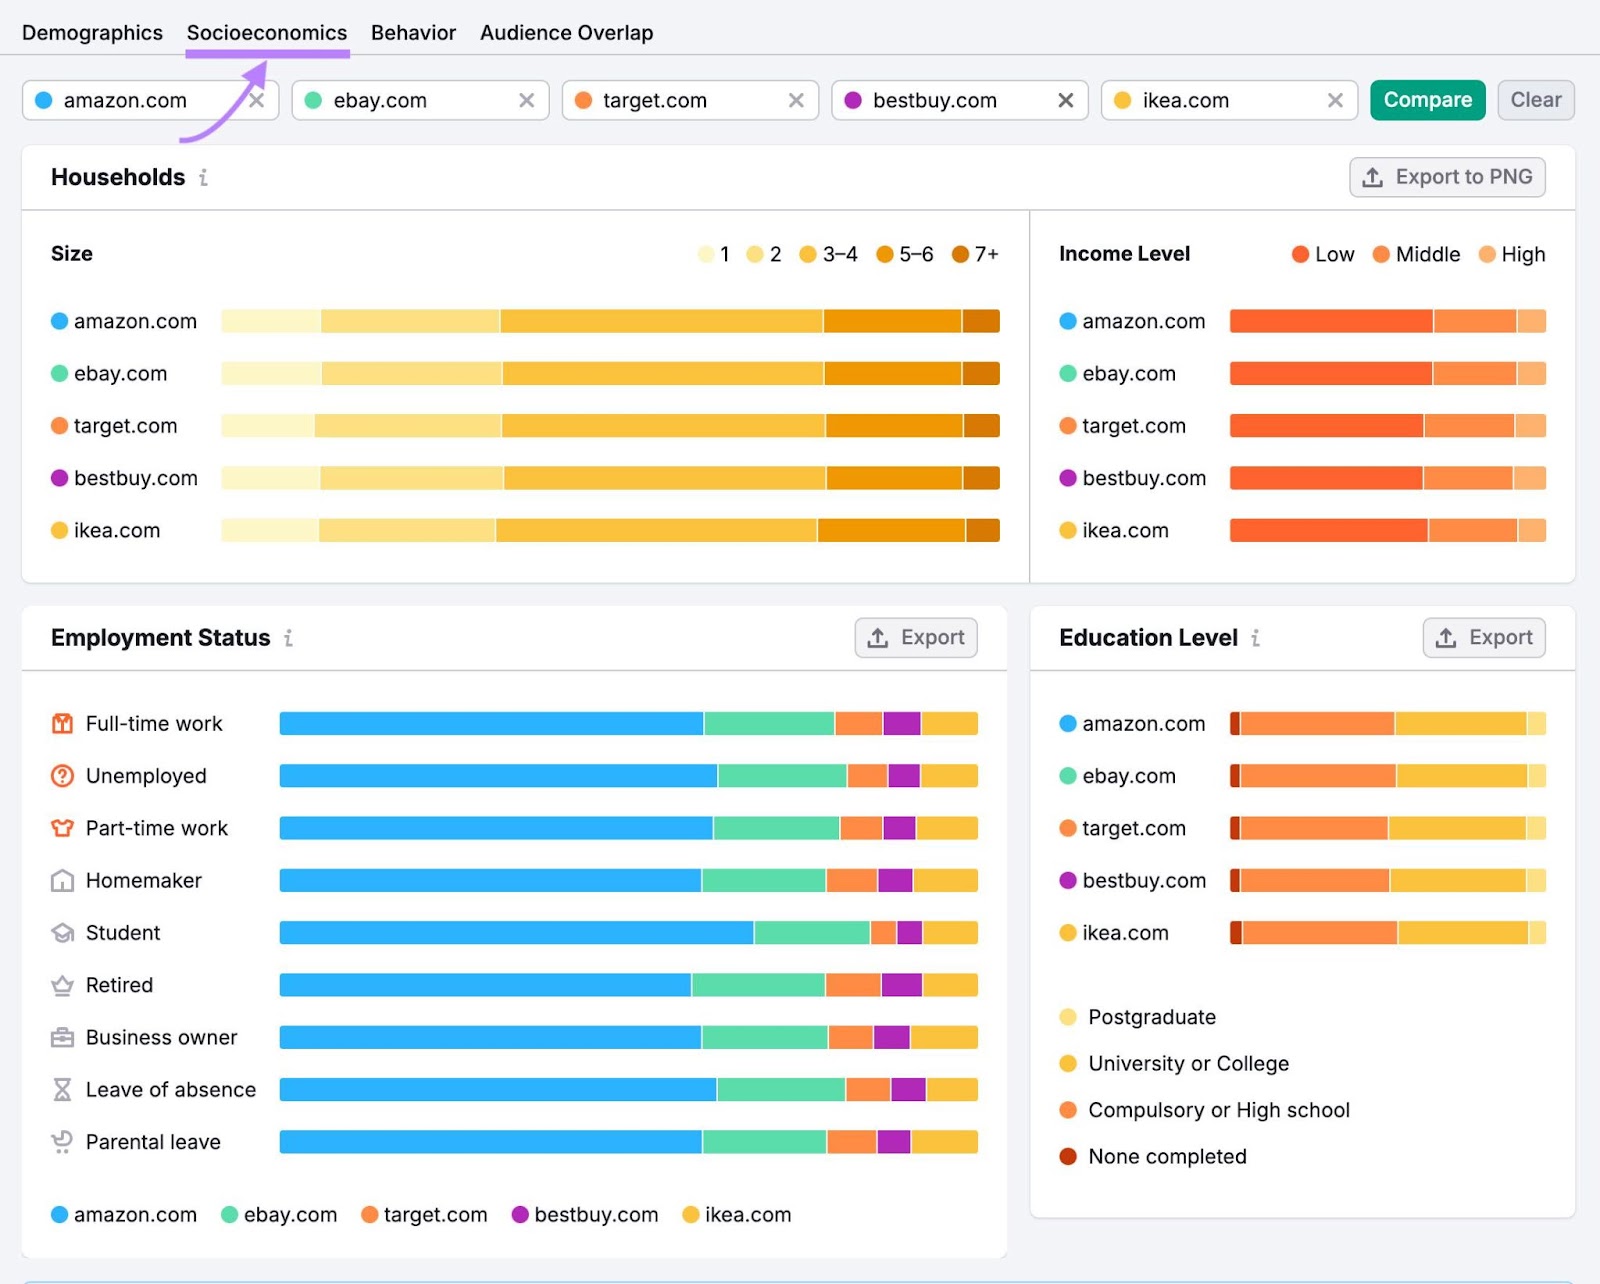This screenshot has height=1284, width=1600.
Task: Click the Business owner briefcase icon
Action: (62, 1037)
